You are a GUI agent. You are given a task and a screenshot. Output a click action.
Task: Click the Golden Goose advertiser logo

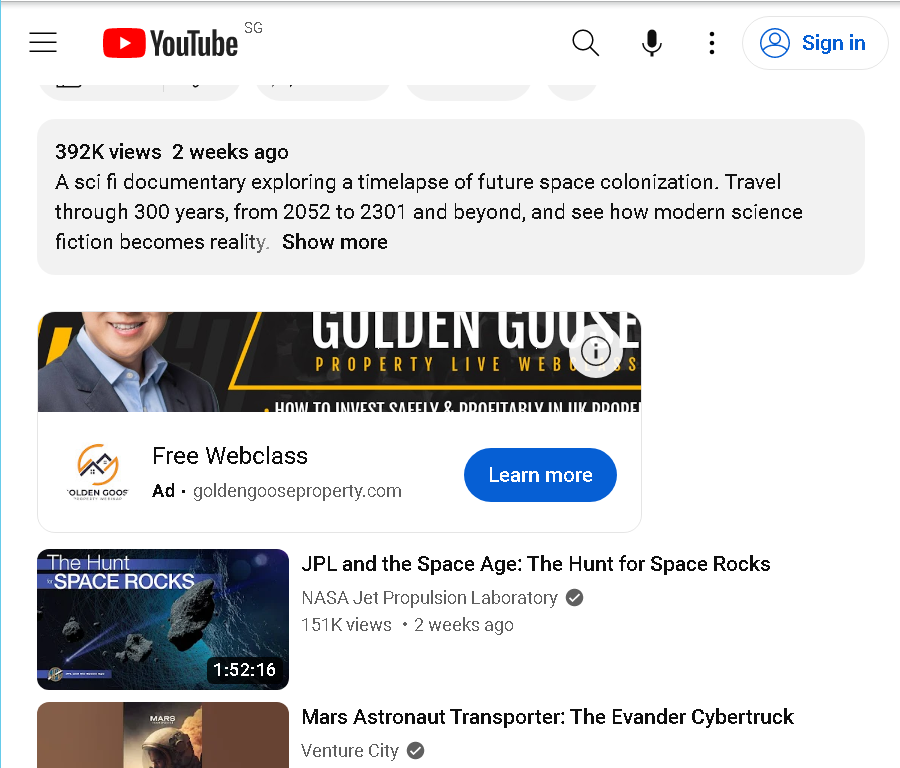click(x=98, y=472)
